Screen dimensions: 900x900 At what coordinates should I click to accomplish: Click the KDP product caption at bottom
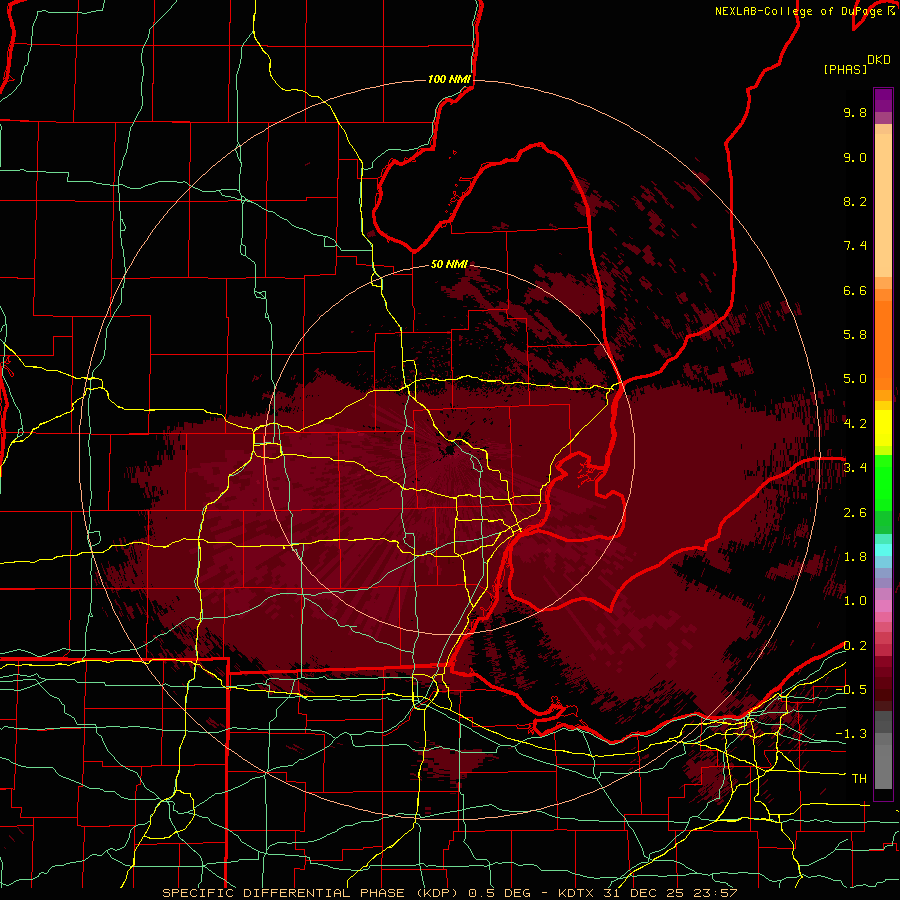point(449,893)
